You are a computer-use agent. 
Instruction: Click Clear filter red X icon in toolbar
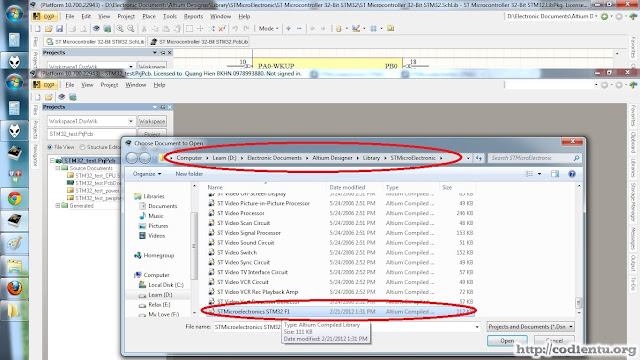click(x=222, y=29)
